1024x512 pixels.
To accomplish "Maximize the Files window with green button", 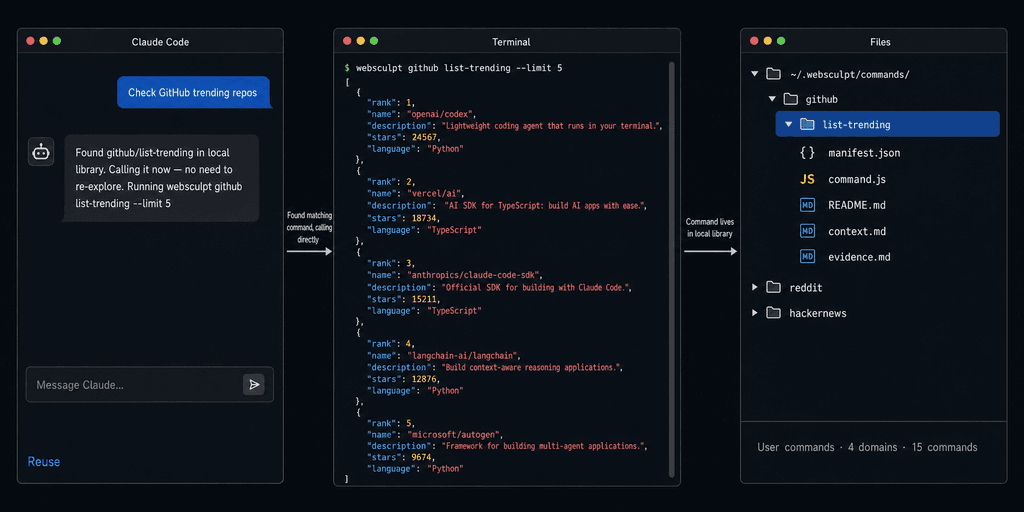I will coord(781,40).
